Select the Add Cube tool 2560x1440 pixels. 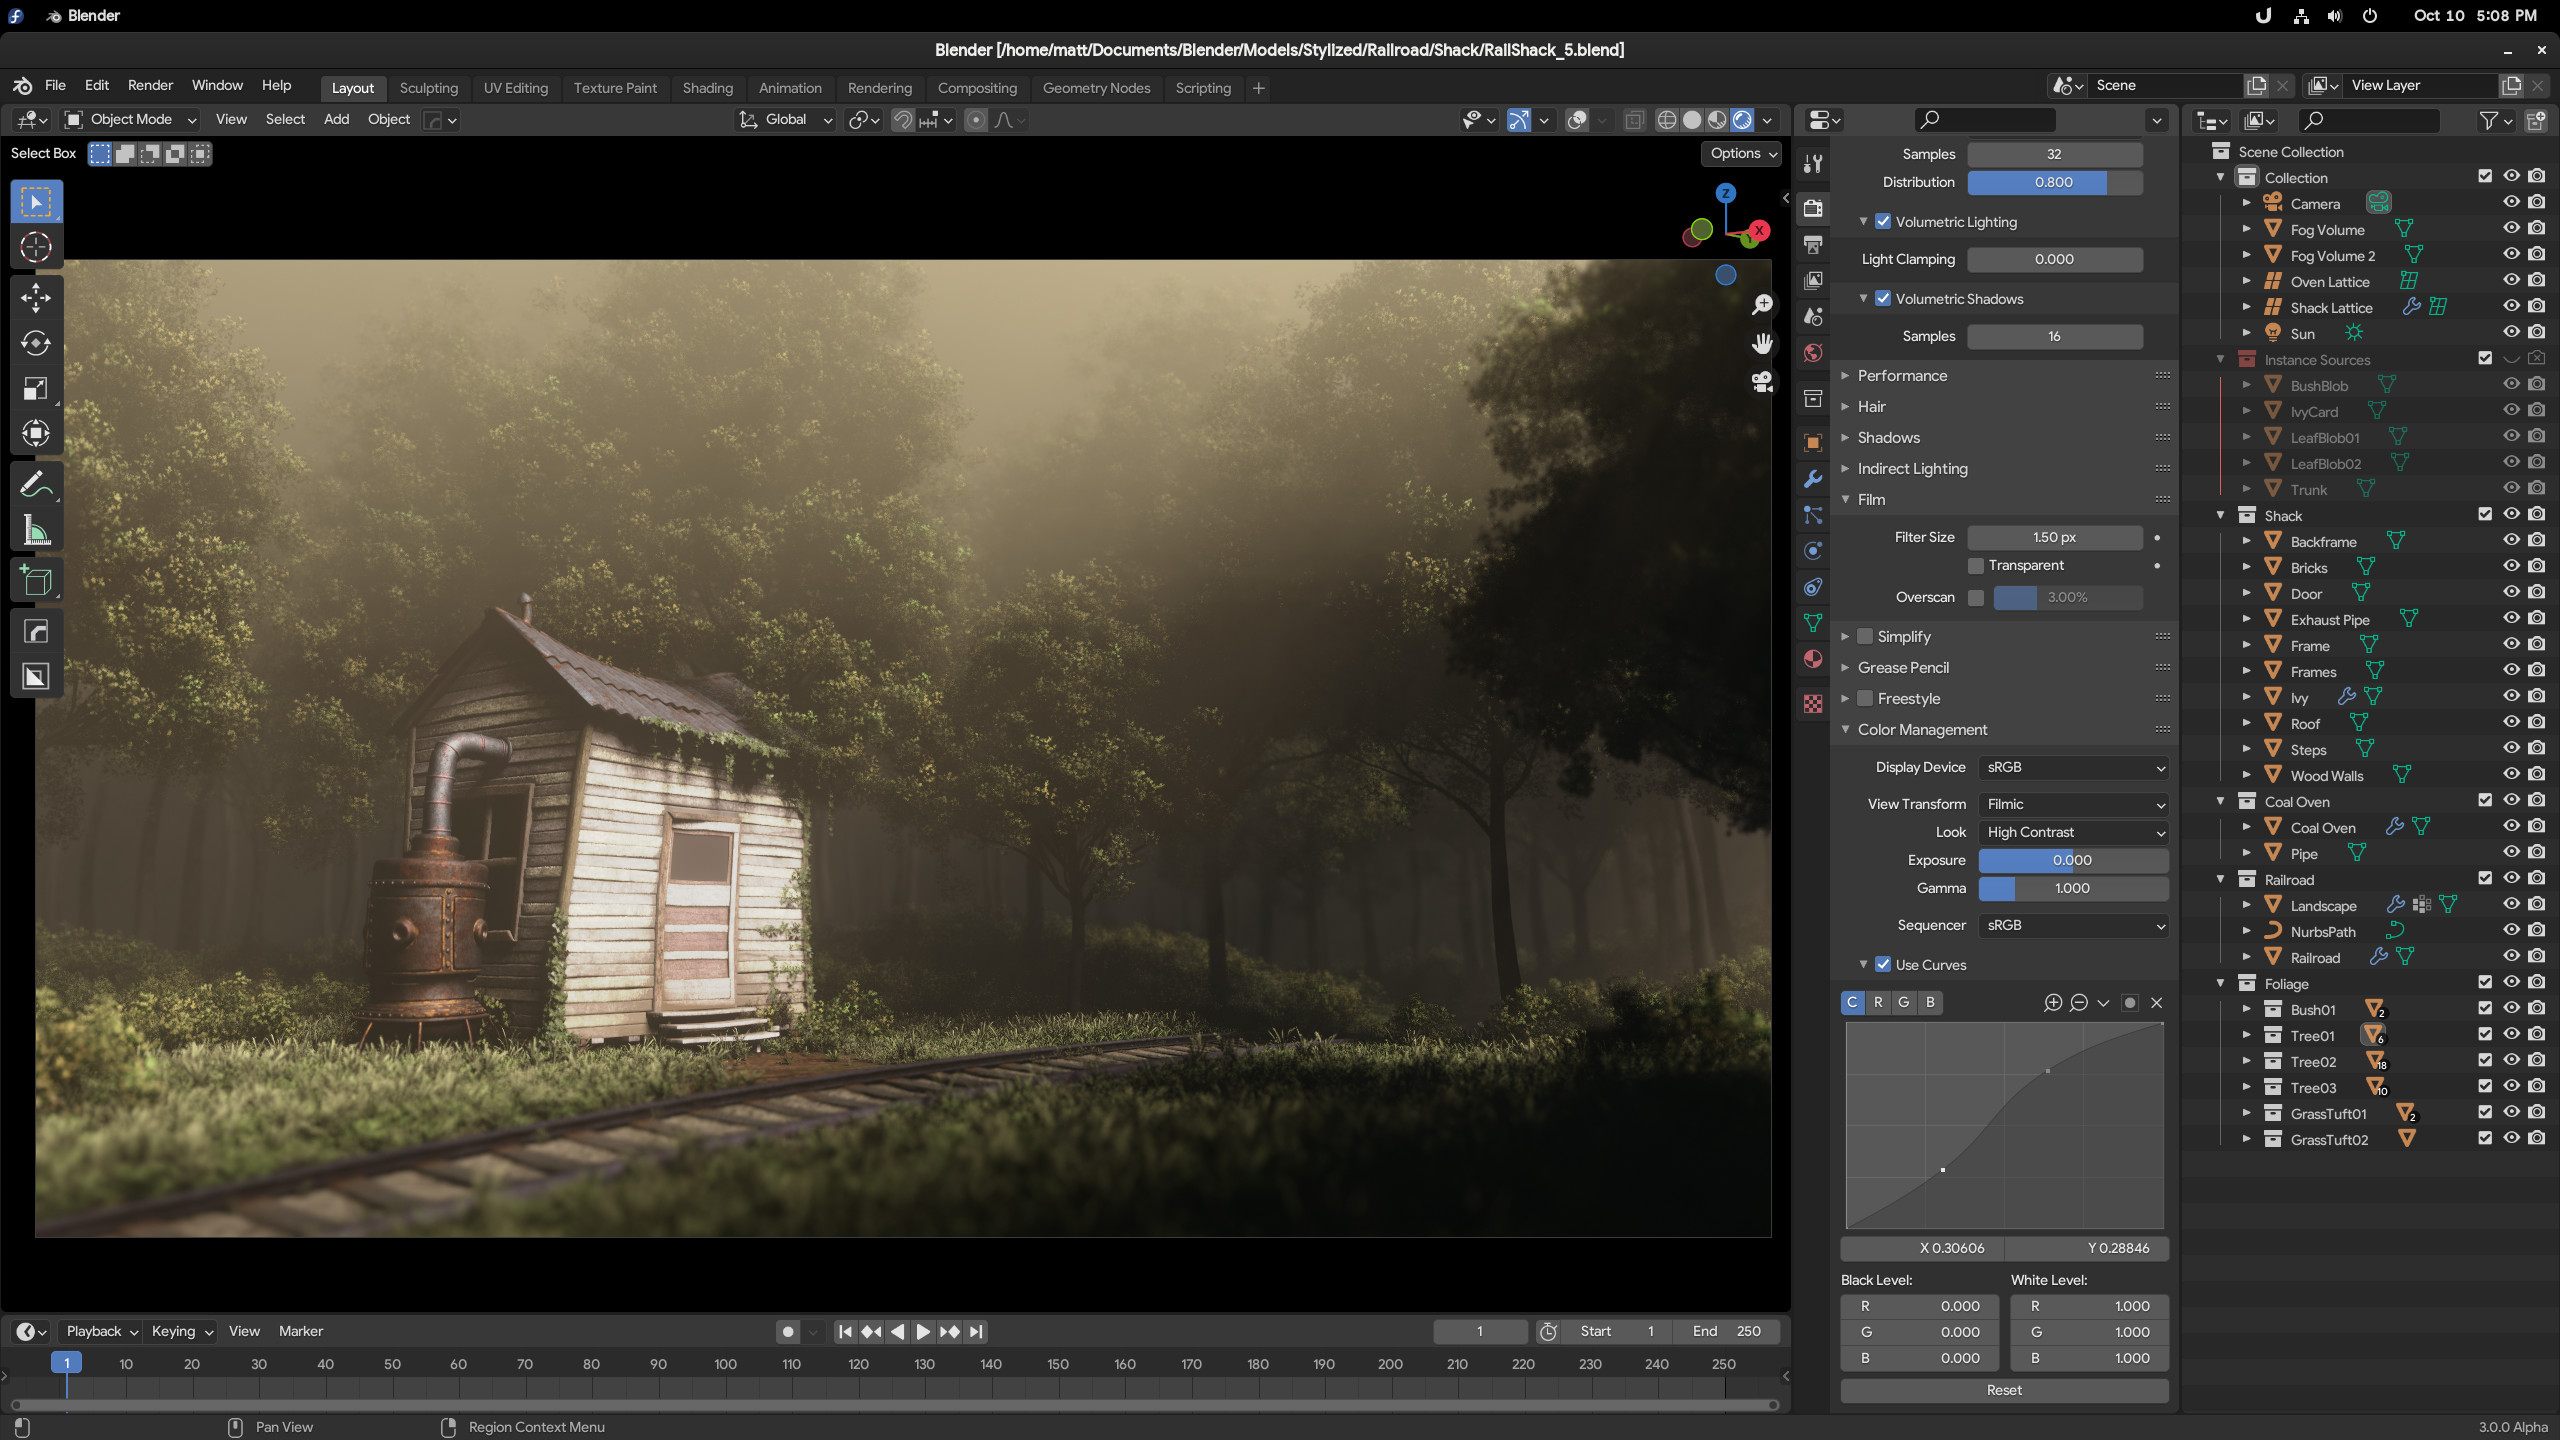point(36,581)
